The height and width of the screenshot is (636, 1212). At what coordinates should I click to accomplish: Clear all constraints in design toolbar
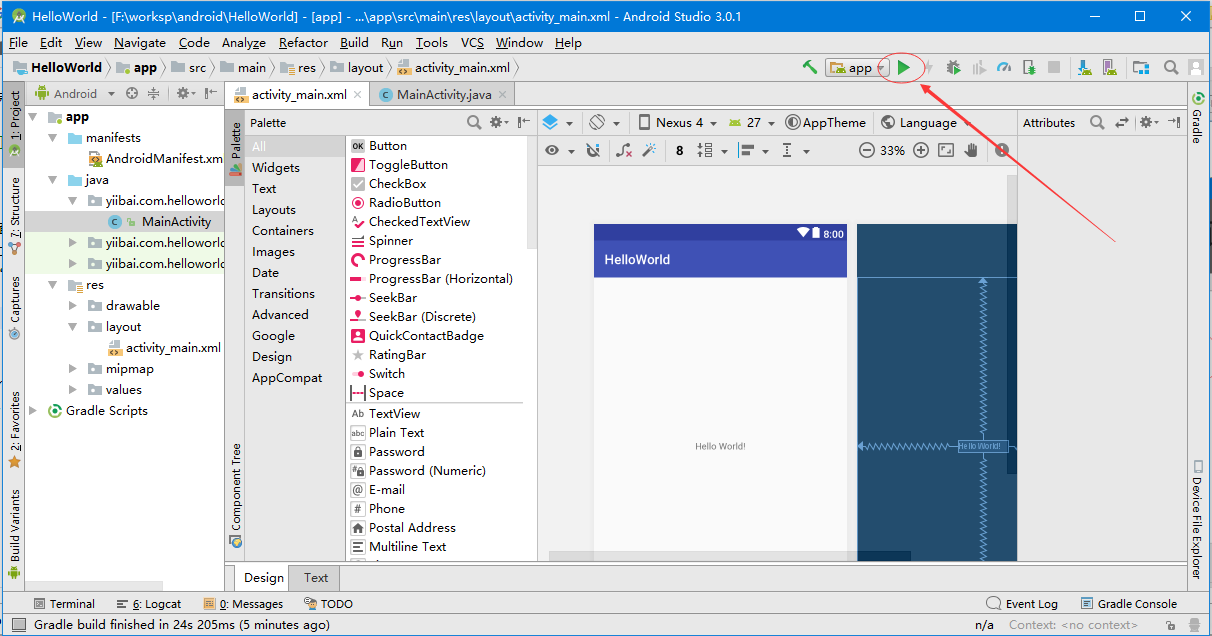pos(623,150)
